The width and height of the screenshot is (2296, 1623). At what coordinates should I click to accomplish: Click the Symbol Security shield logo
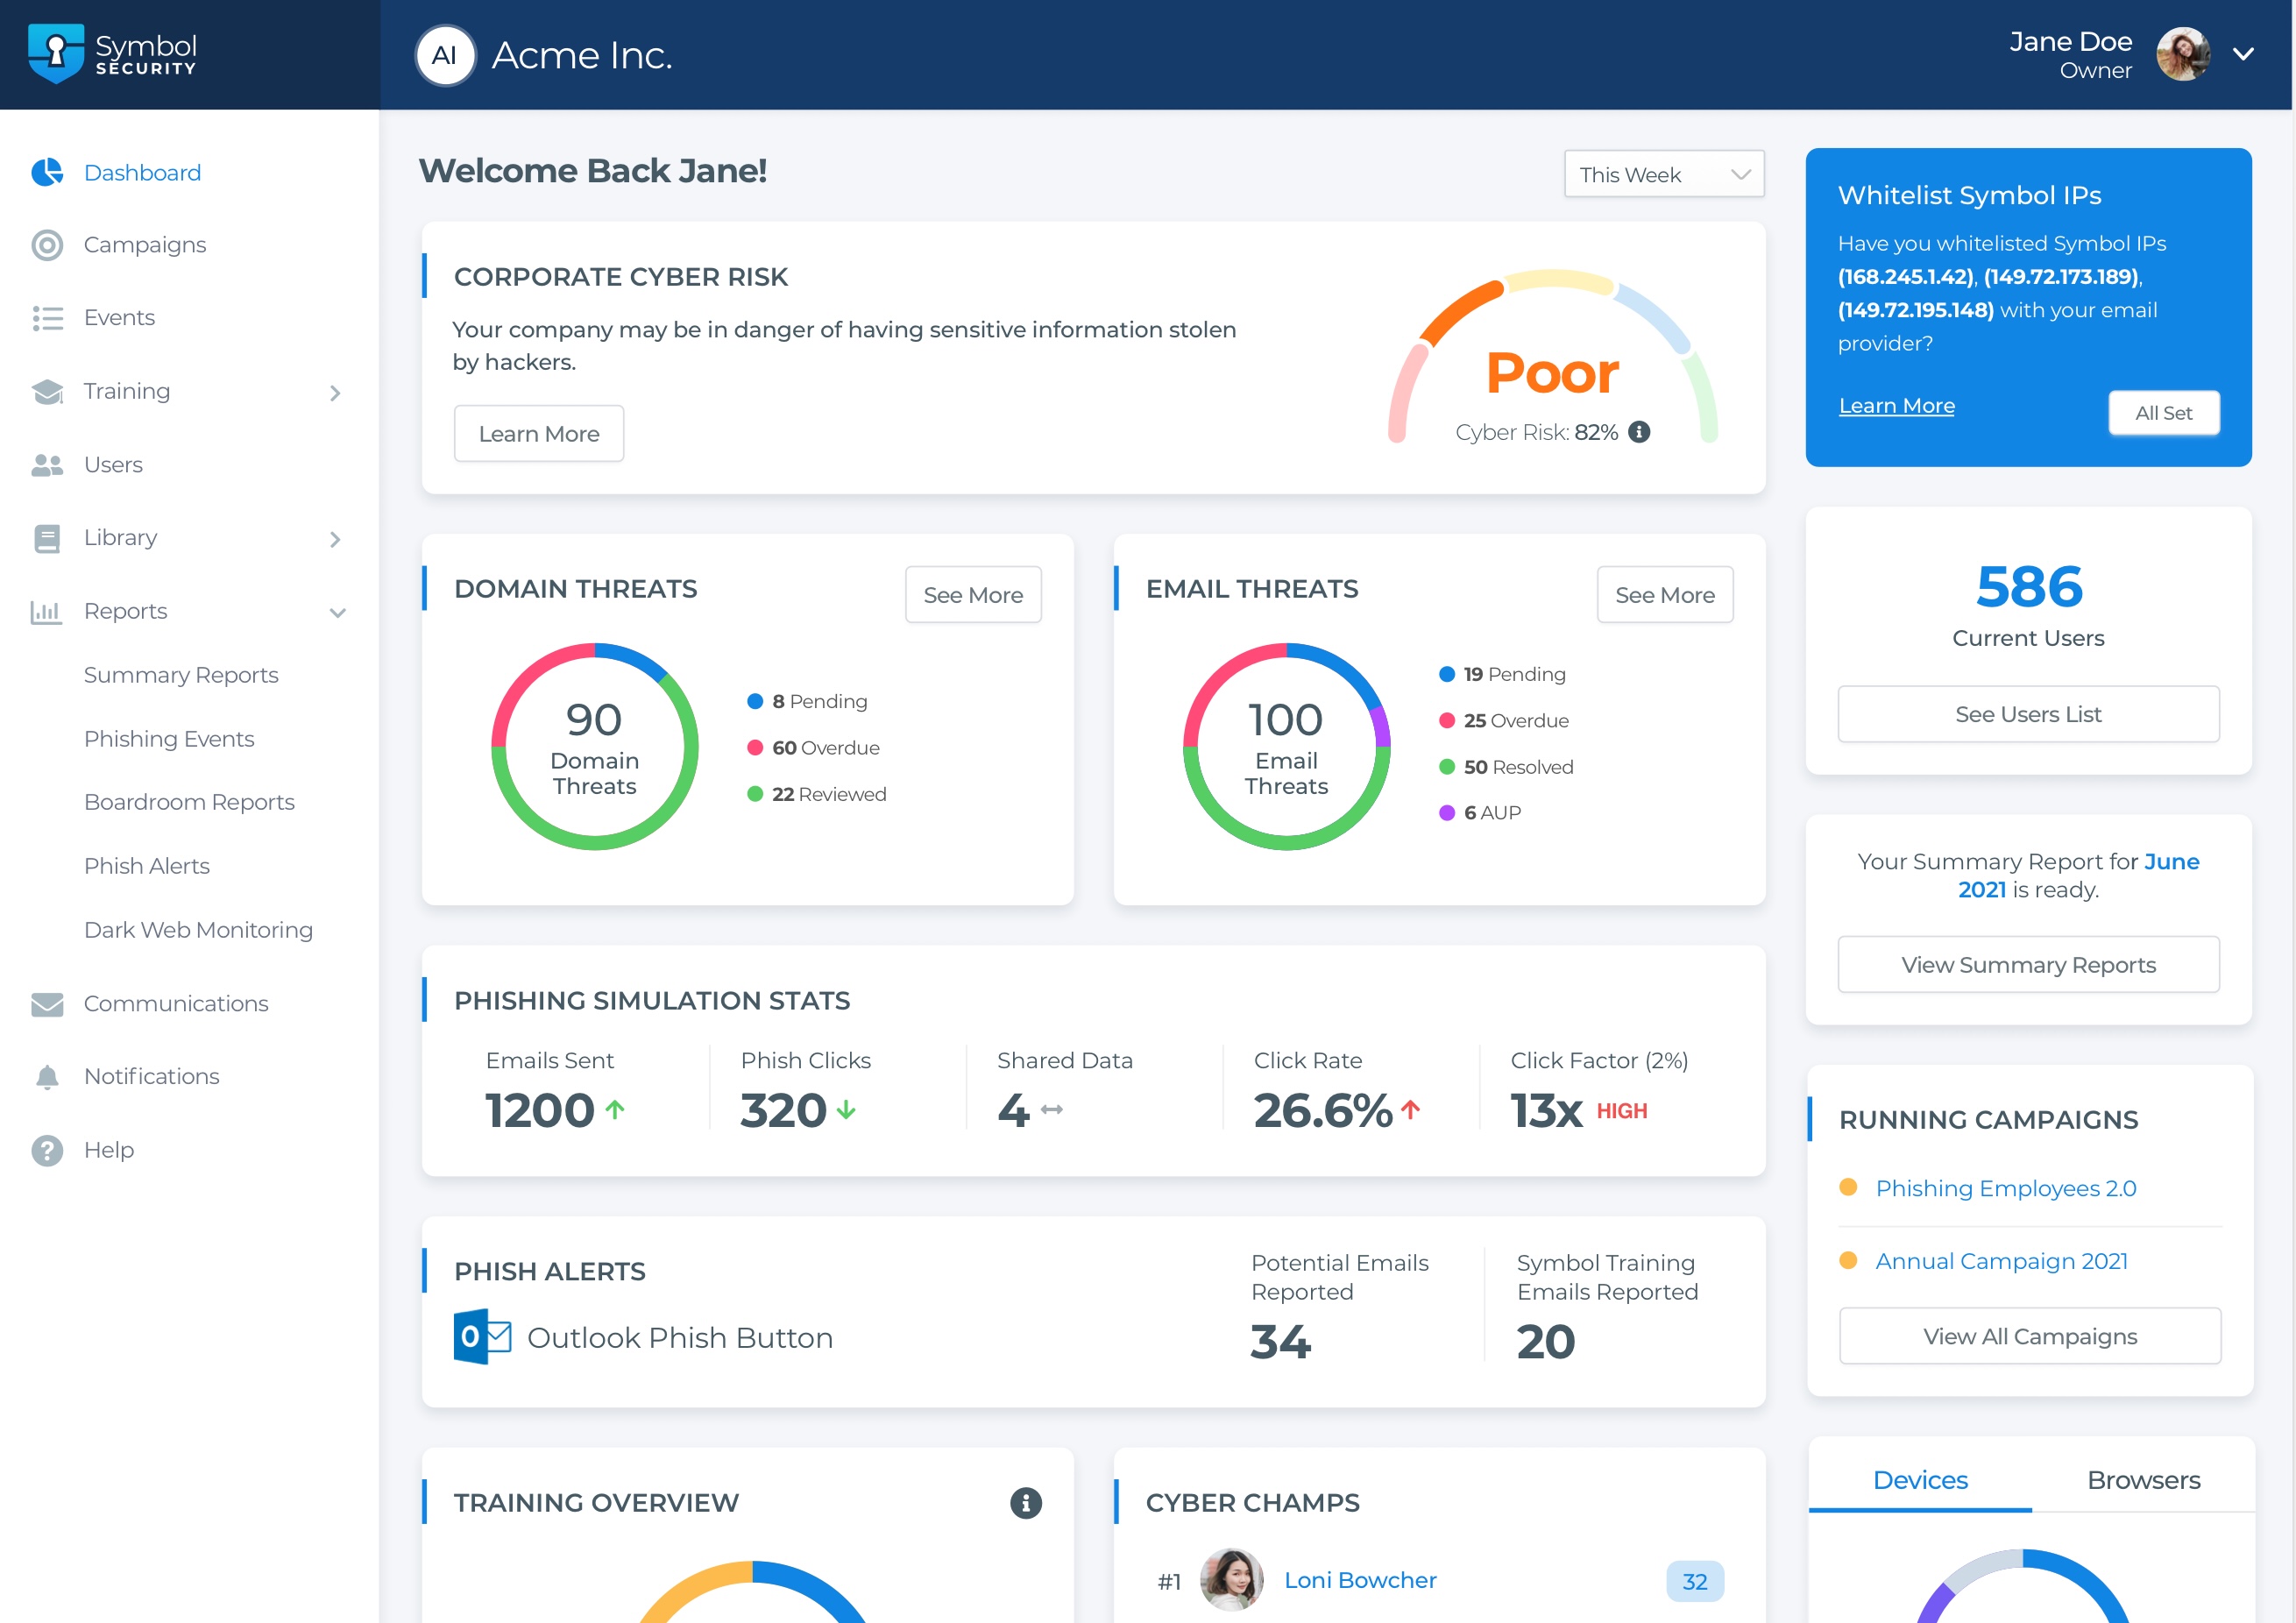56,54
